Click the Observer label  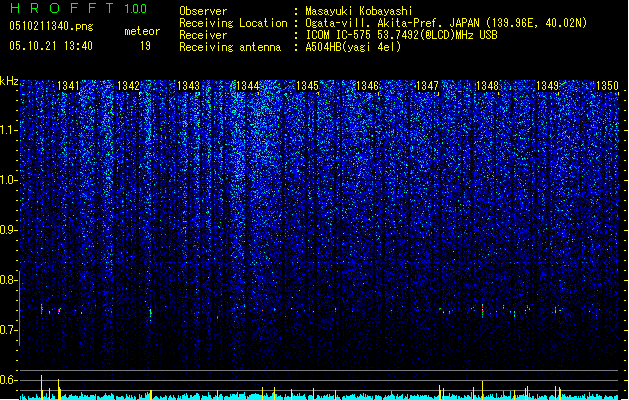[x=203, y=11]
